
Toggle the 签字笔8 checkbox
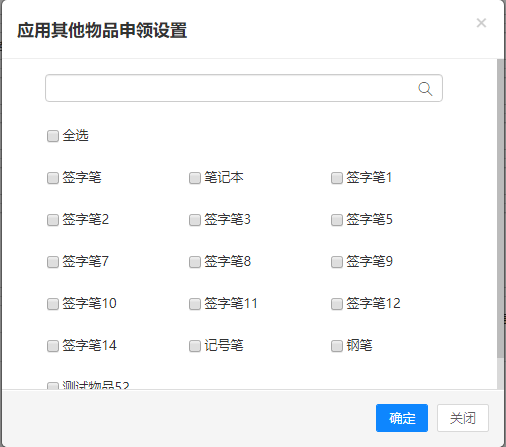[195, 262]
